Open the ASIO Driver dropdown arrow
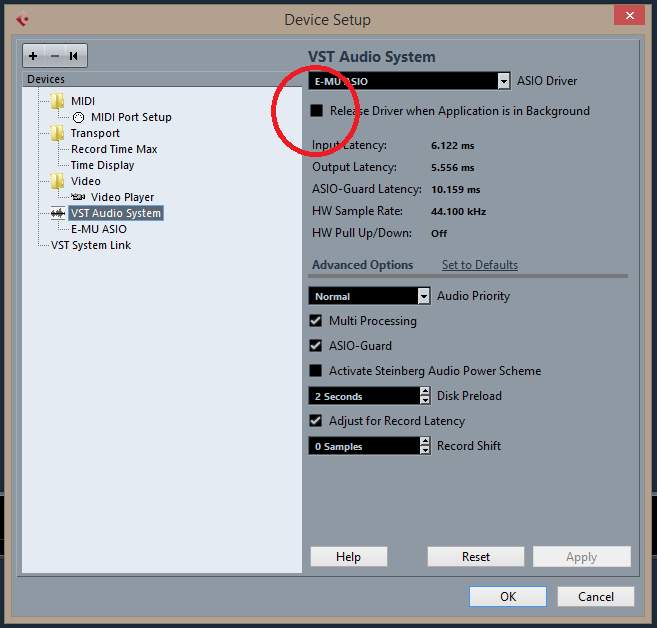657x628 pixels. [504, 81]
